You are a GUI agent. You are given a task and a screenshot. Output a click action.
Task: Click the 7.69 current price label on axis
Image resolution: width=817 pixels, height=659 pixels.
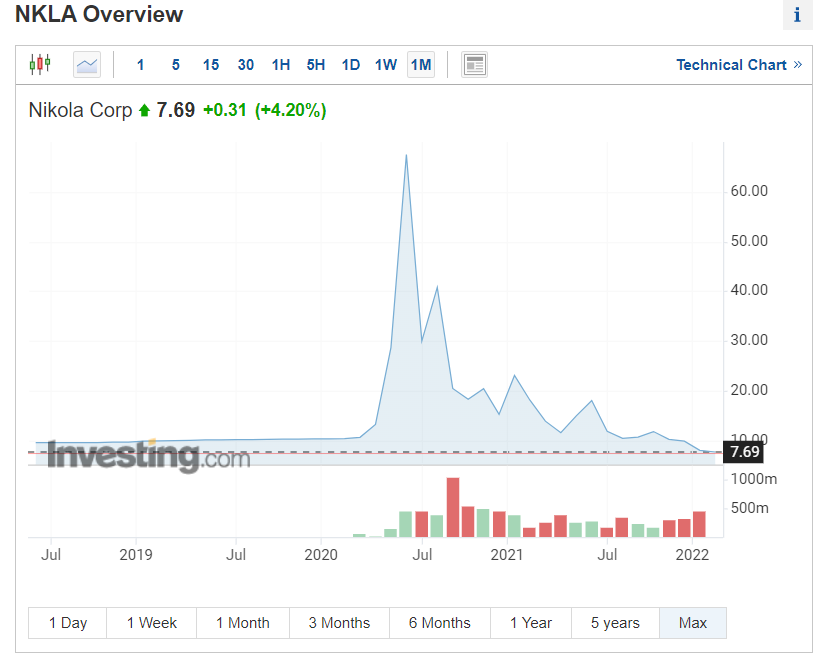744,452
